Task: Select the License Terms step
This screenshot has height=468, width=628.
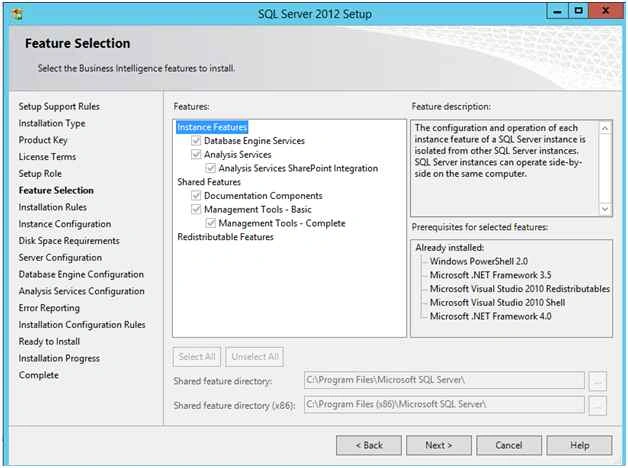Action: 47,157
